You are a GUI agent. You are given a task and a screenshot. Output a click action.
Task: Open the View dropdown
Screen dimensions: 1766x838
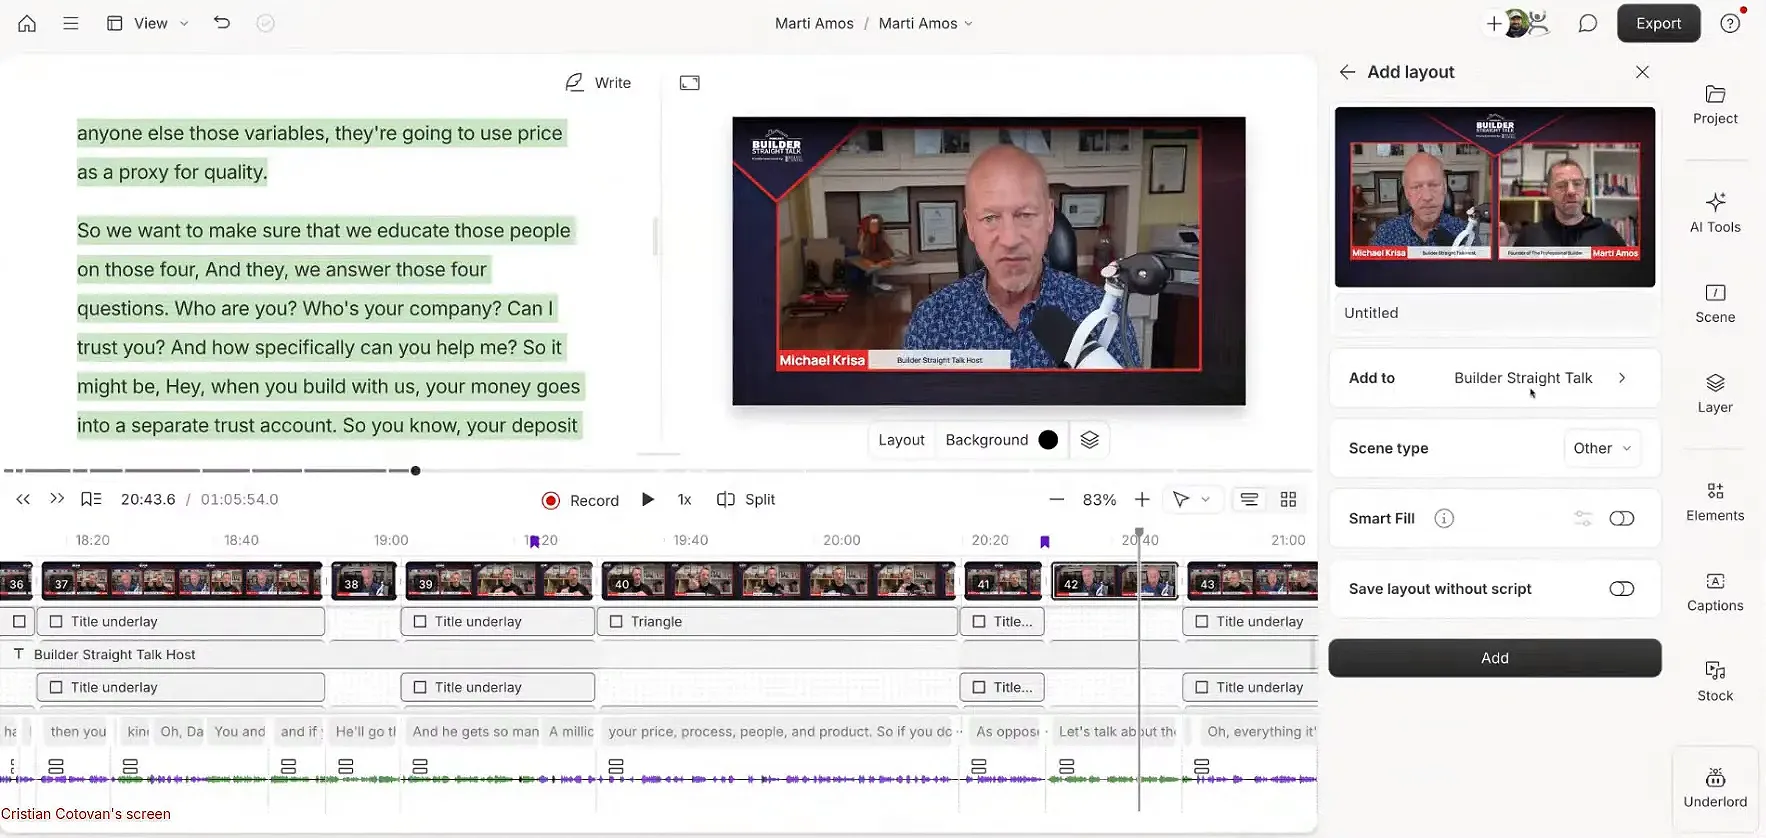[148, 23]
